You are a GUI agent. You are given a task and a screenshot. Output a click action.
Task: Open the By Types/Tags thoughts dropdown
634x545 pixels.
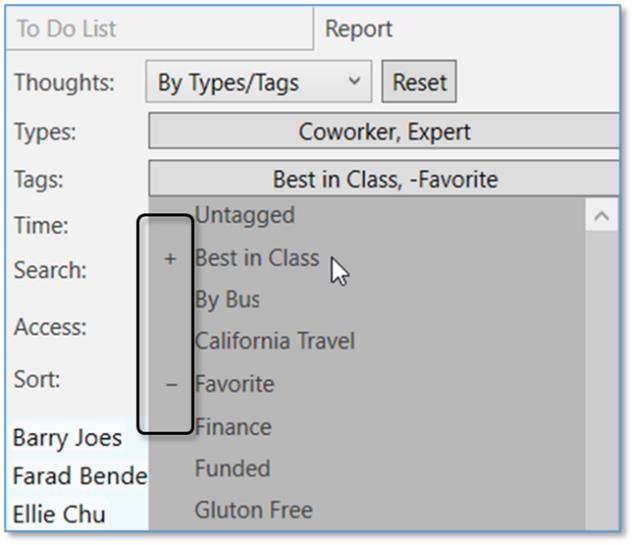pyautogui.click(x=258, y=82)
